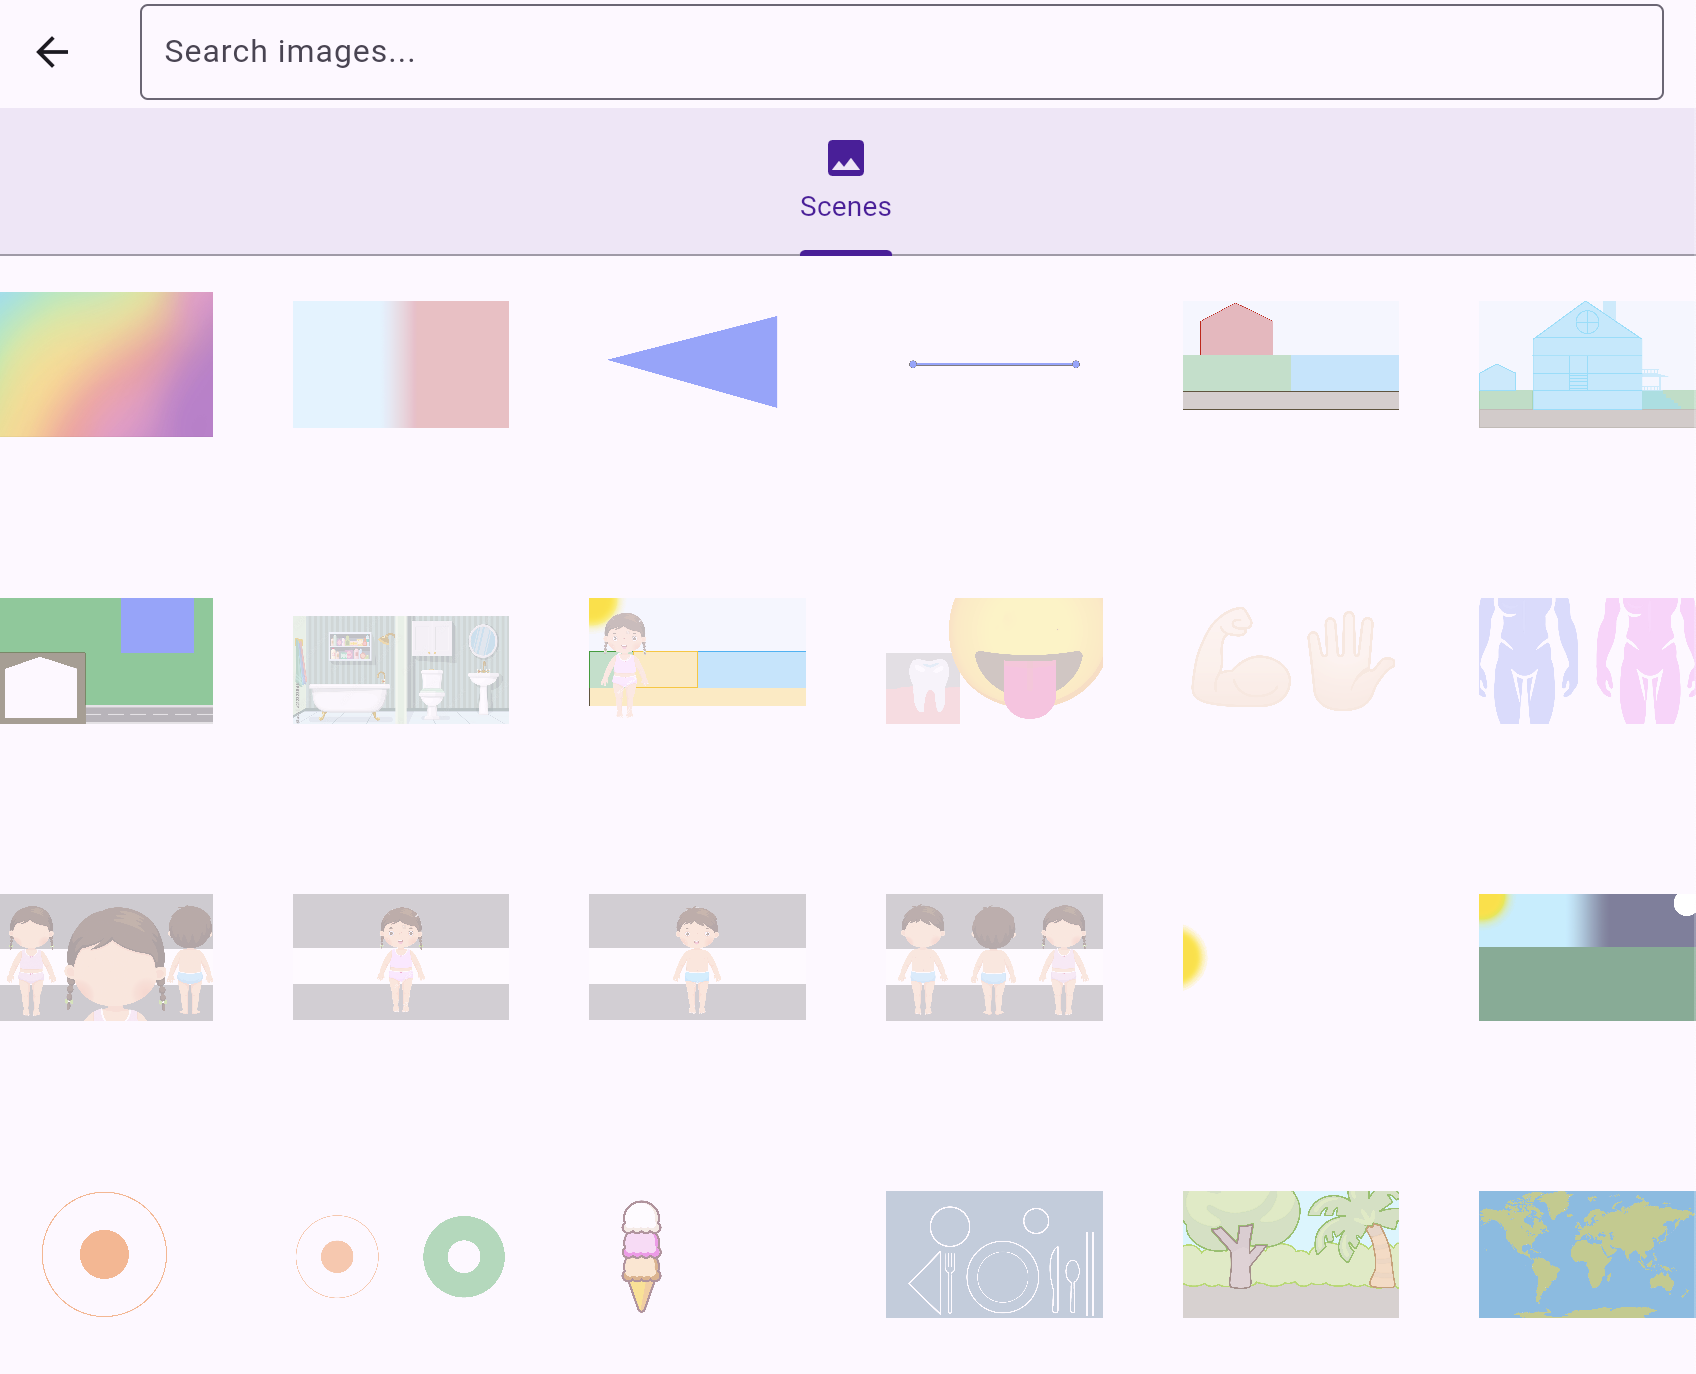Choose the ice cream cone image
Viewport: 1696px width, 1374px height.
[x=641, y=1256]
